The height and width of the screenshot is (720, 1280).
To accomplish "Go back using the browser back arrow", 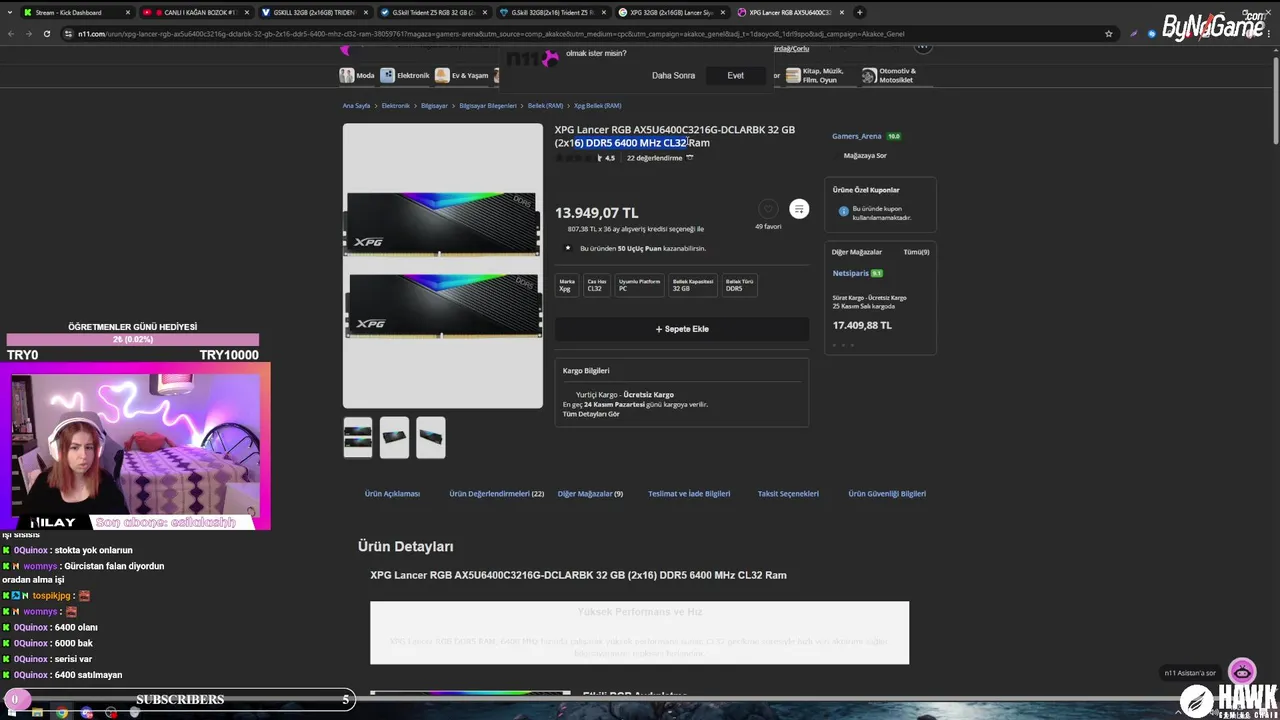I will click(11, 33).
